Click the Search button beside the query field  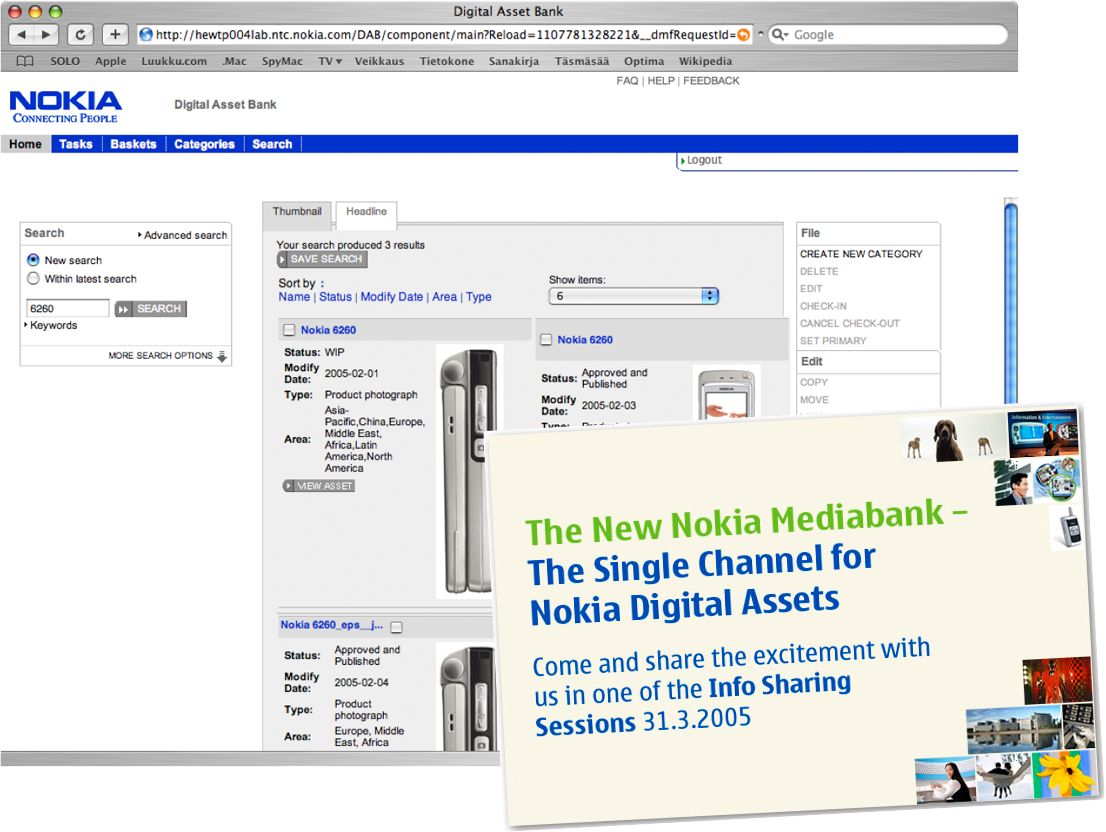[x=151, y=309]
